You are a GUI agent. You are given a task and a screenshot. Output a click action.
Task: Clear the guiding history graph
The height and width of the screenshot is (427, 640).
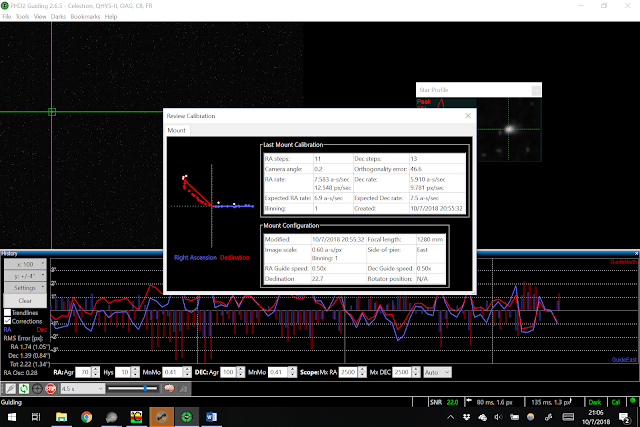click(25, 300)
